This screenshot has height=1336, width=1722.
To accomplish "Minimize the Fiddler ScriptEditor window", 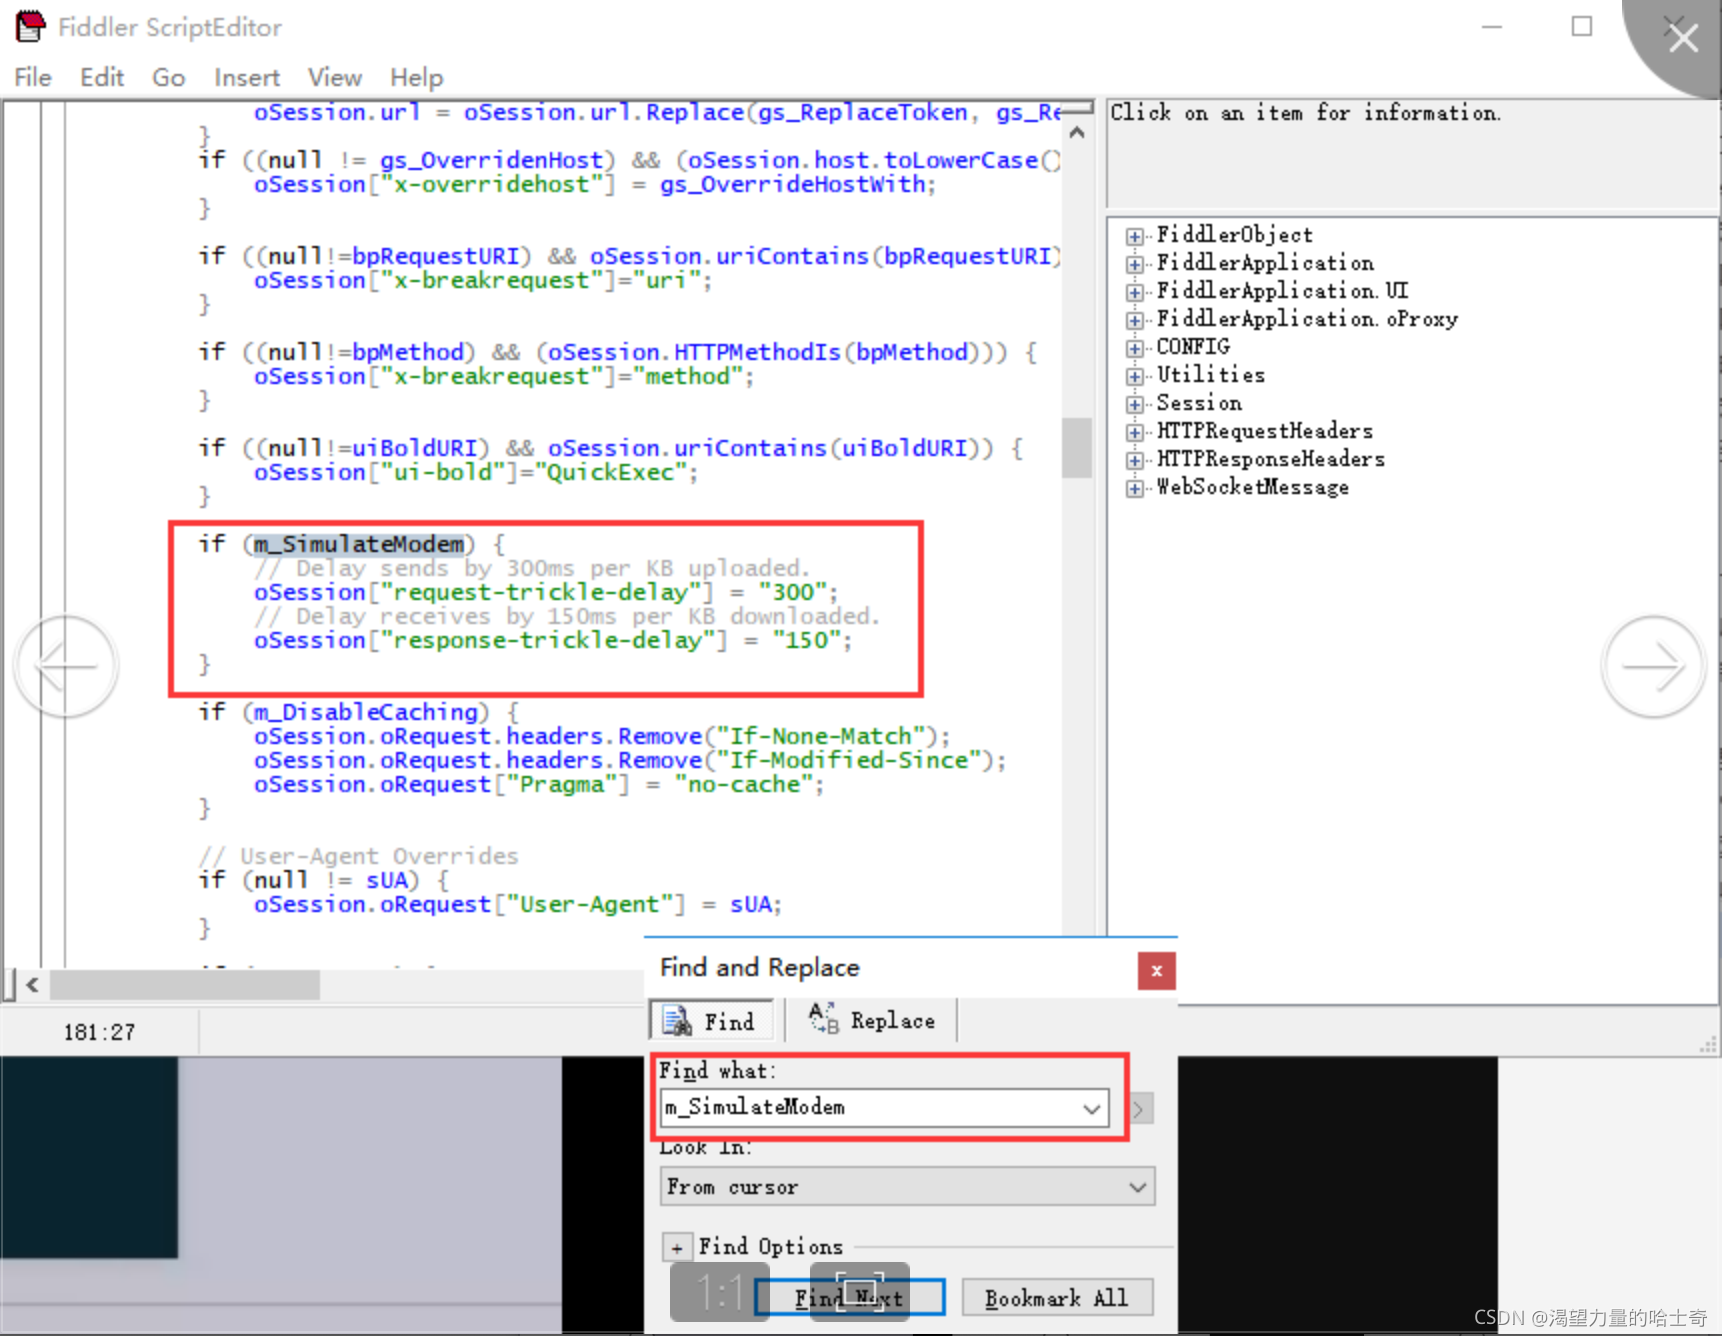I will coord(1492,27).
